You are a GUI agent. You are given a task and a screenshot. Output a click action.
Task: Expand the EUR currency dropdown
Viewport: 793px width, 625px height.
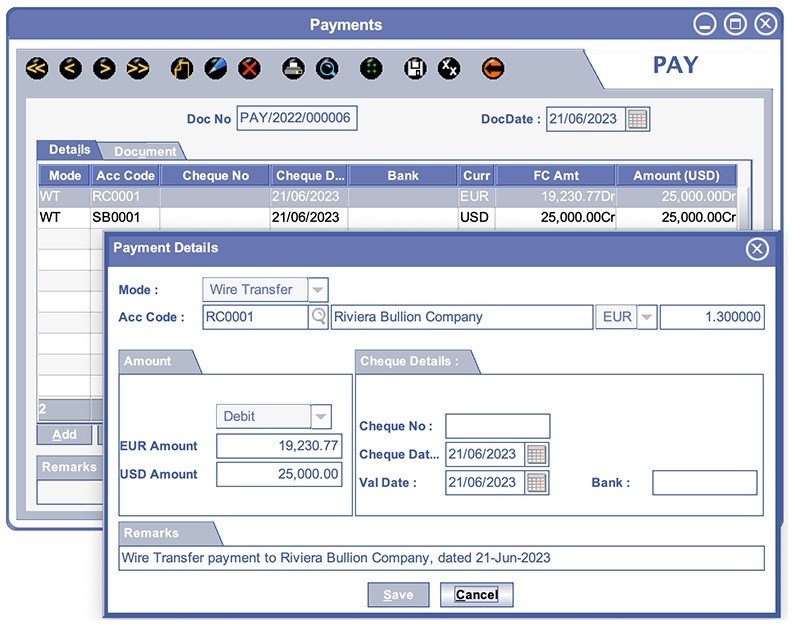pyautogui.click(x=647, y=317)
